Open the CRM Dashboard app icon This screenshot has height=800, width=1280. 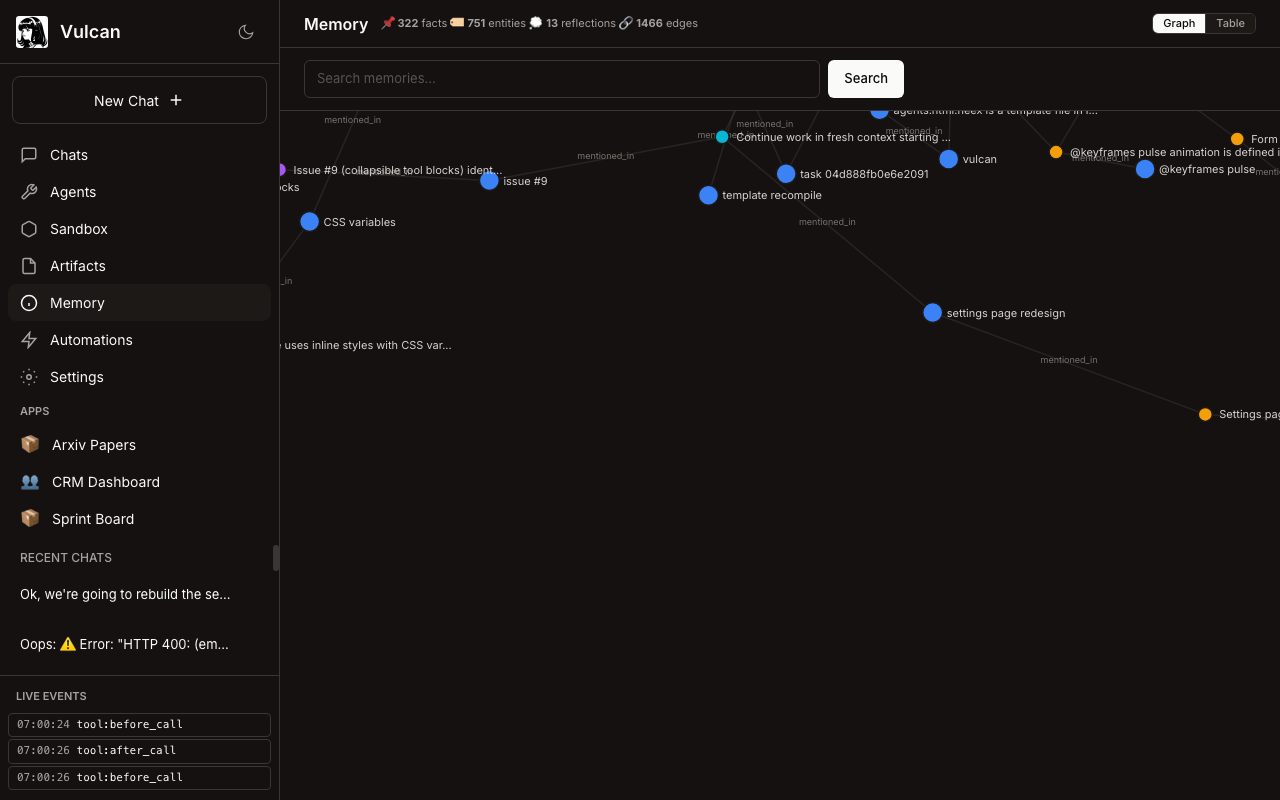click(x=30, y=482)
